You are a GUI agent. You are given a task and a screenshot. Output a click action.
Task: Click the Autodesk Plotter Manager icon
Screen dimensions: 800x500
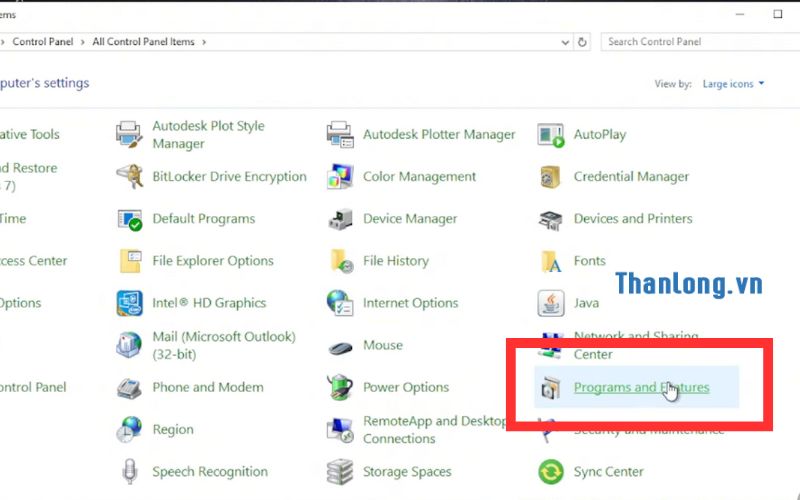[340, 135]
